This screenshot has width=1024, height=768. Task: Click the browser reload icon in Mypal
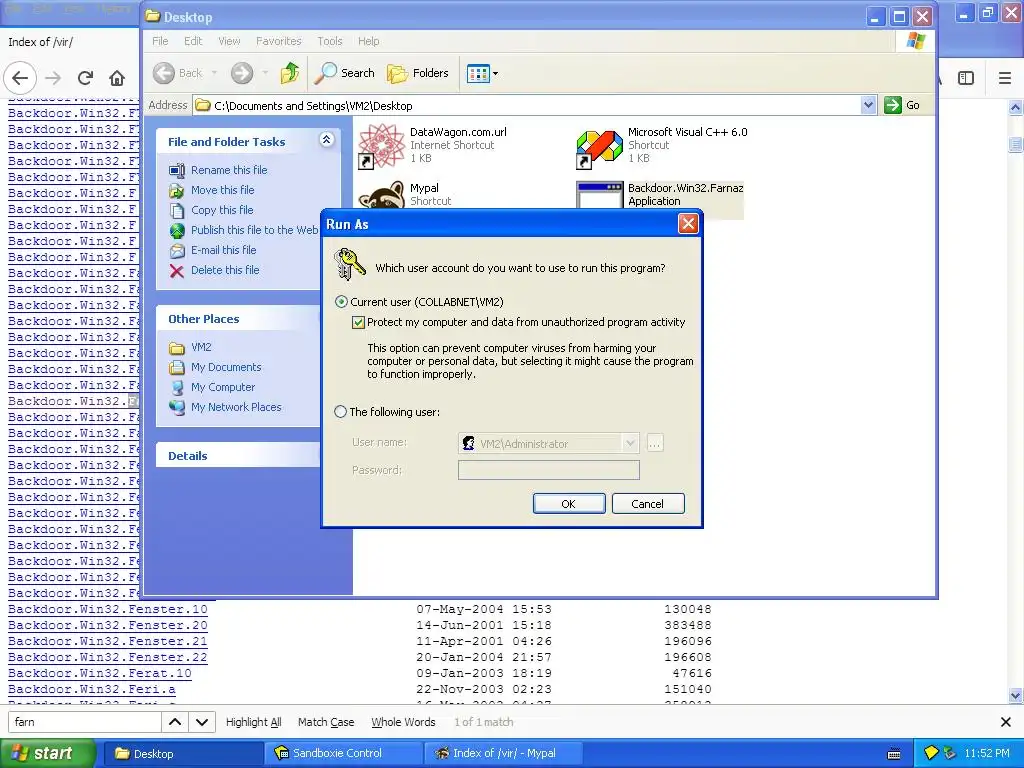(85, 78)
